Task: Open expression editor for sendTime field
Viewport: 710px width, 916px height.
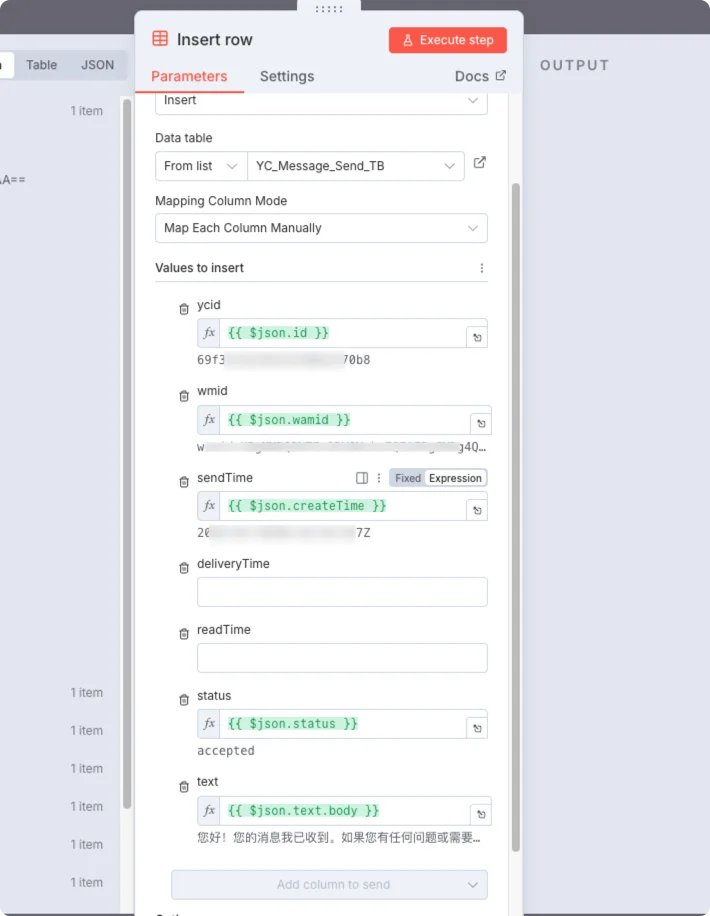Action: click(x=477, y=511)
